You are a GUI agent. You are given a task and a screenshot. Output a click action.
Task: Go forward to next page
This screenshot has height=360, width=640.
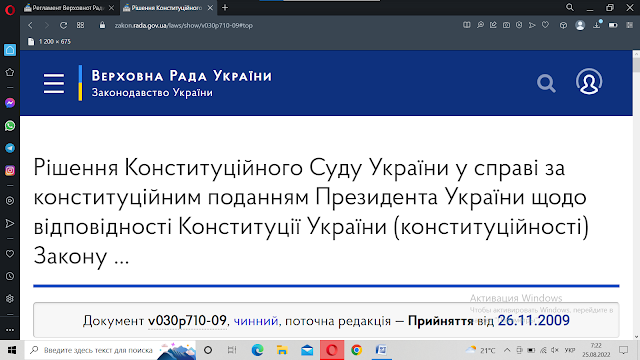[x=47, y=25]
